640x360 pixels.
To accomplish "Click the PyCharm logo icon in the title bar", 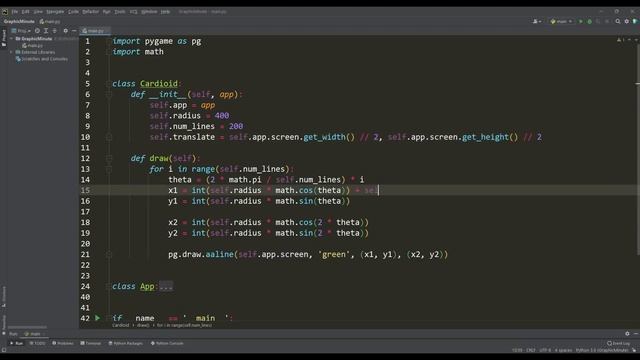I will tap(5, 11).
